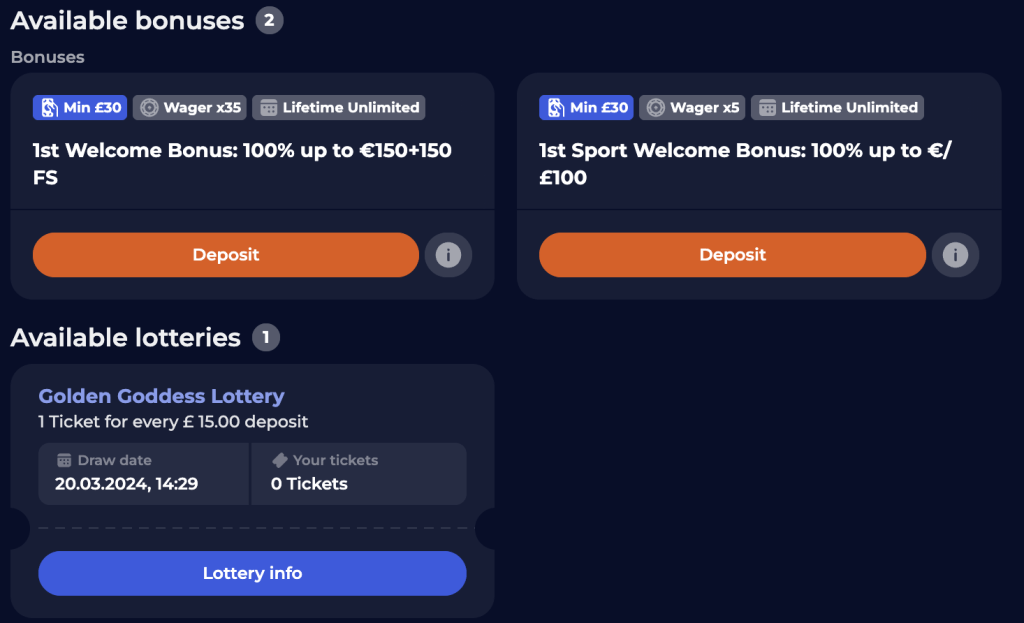Toggle the Lifetime Unlimited badge on the Sport bonus
The image size is (1024, 623).
[x=837, y=107]
